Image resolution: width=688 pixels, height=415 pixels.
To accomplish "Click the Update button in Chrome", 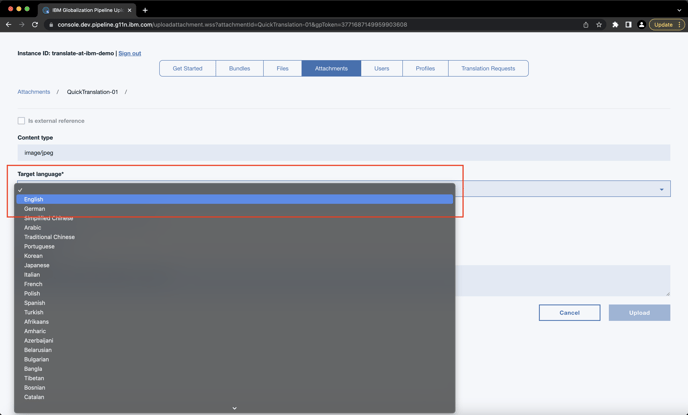I will (667, 25).
